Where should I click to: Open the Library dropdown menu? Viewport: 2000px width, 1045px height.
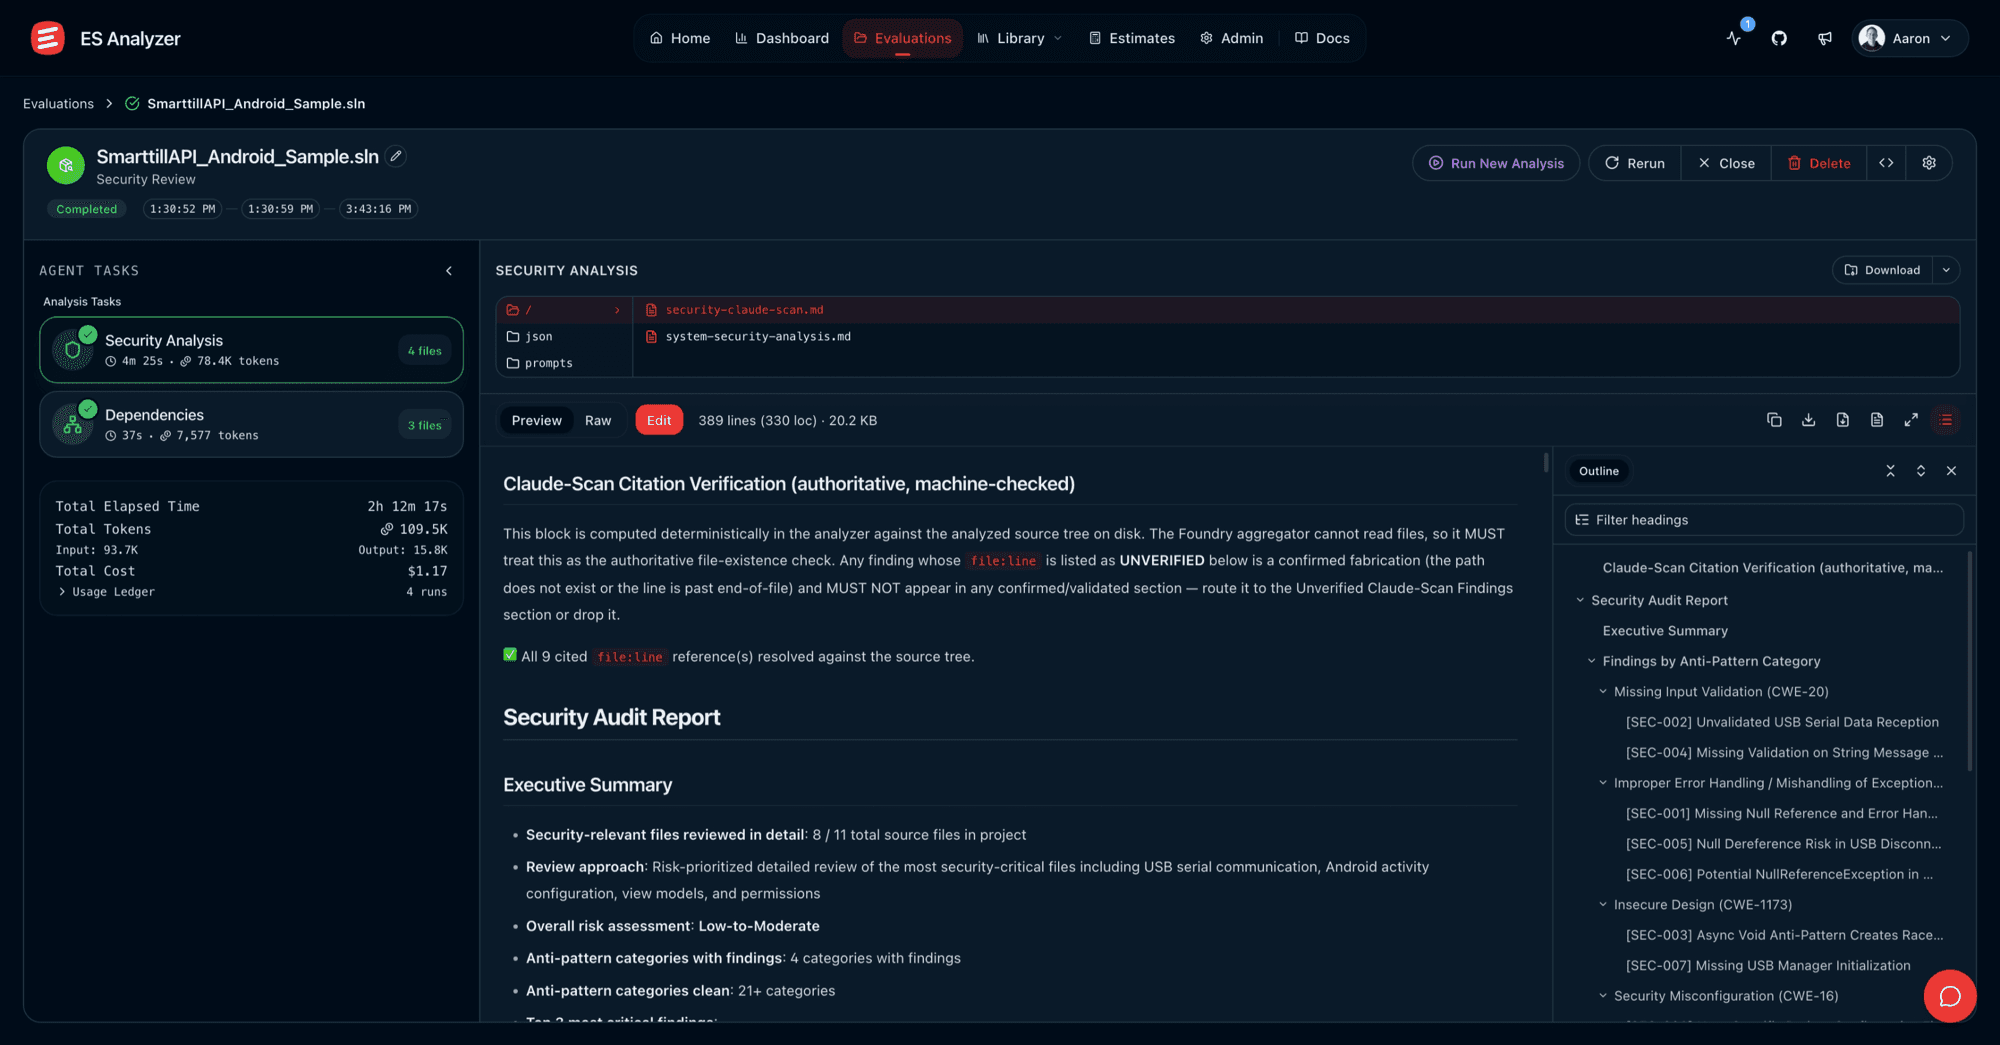point(1019,38)
